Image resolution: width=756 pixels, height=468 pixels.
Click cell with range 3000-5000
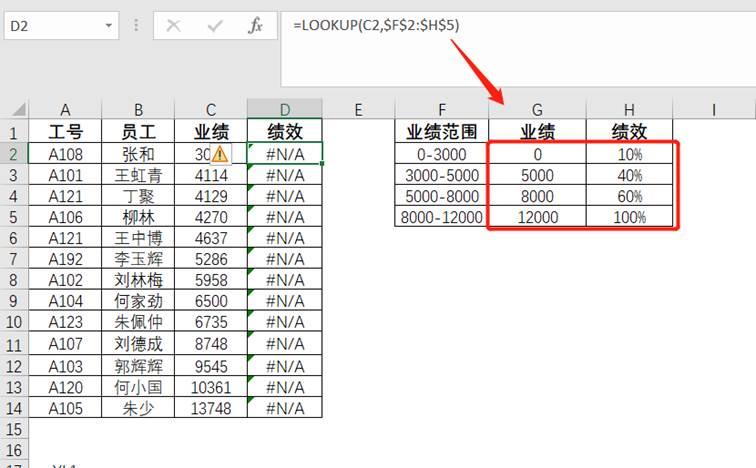(x=442, y=175)
